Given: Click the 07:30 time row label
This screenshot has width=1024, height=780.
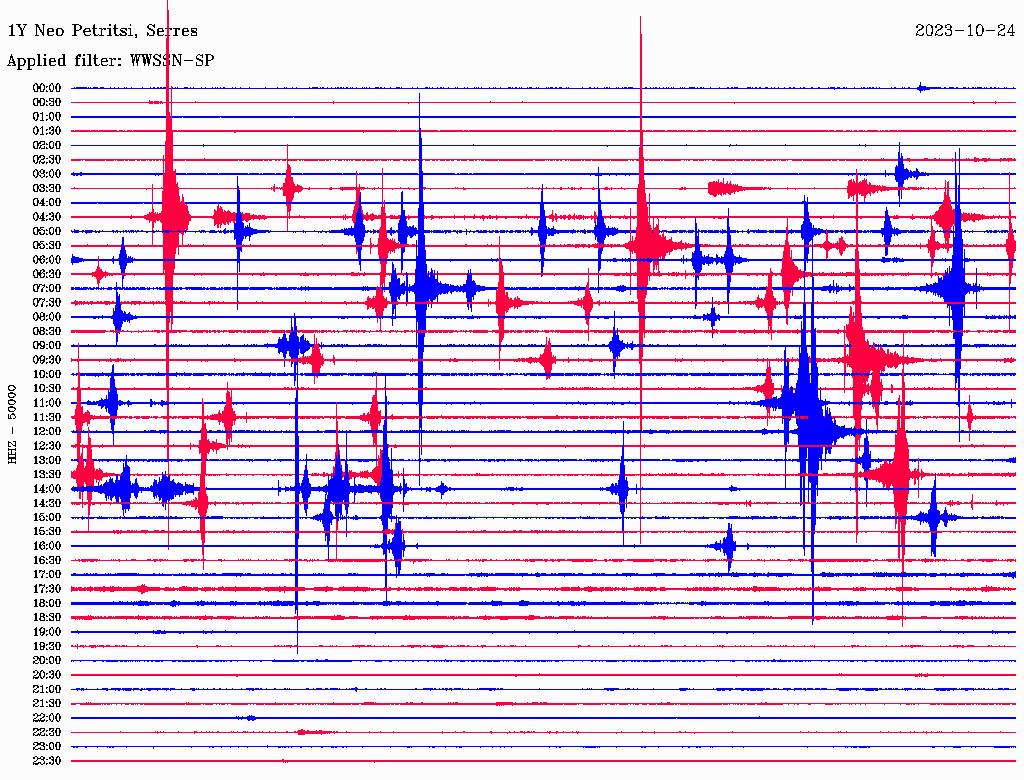Looking at the screenshot, I should (x=47, y=303).
